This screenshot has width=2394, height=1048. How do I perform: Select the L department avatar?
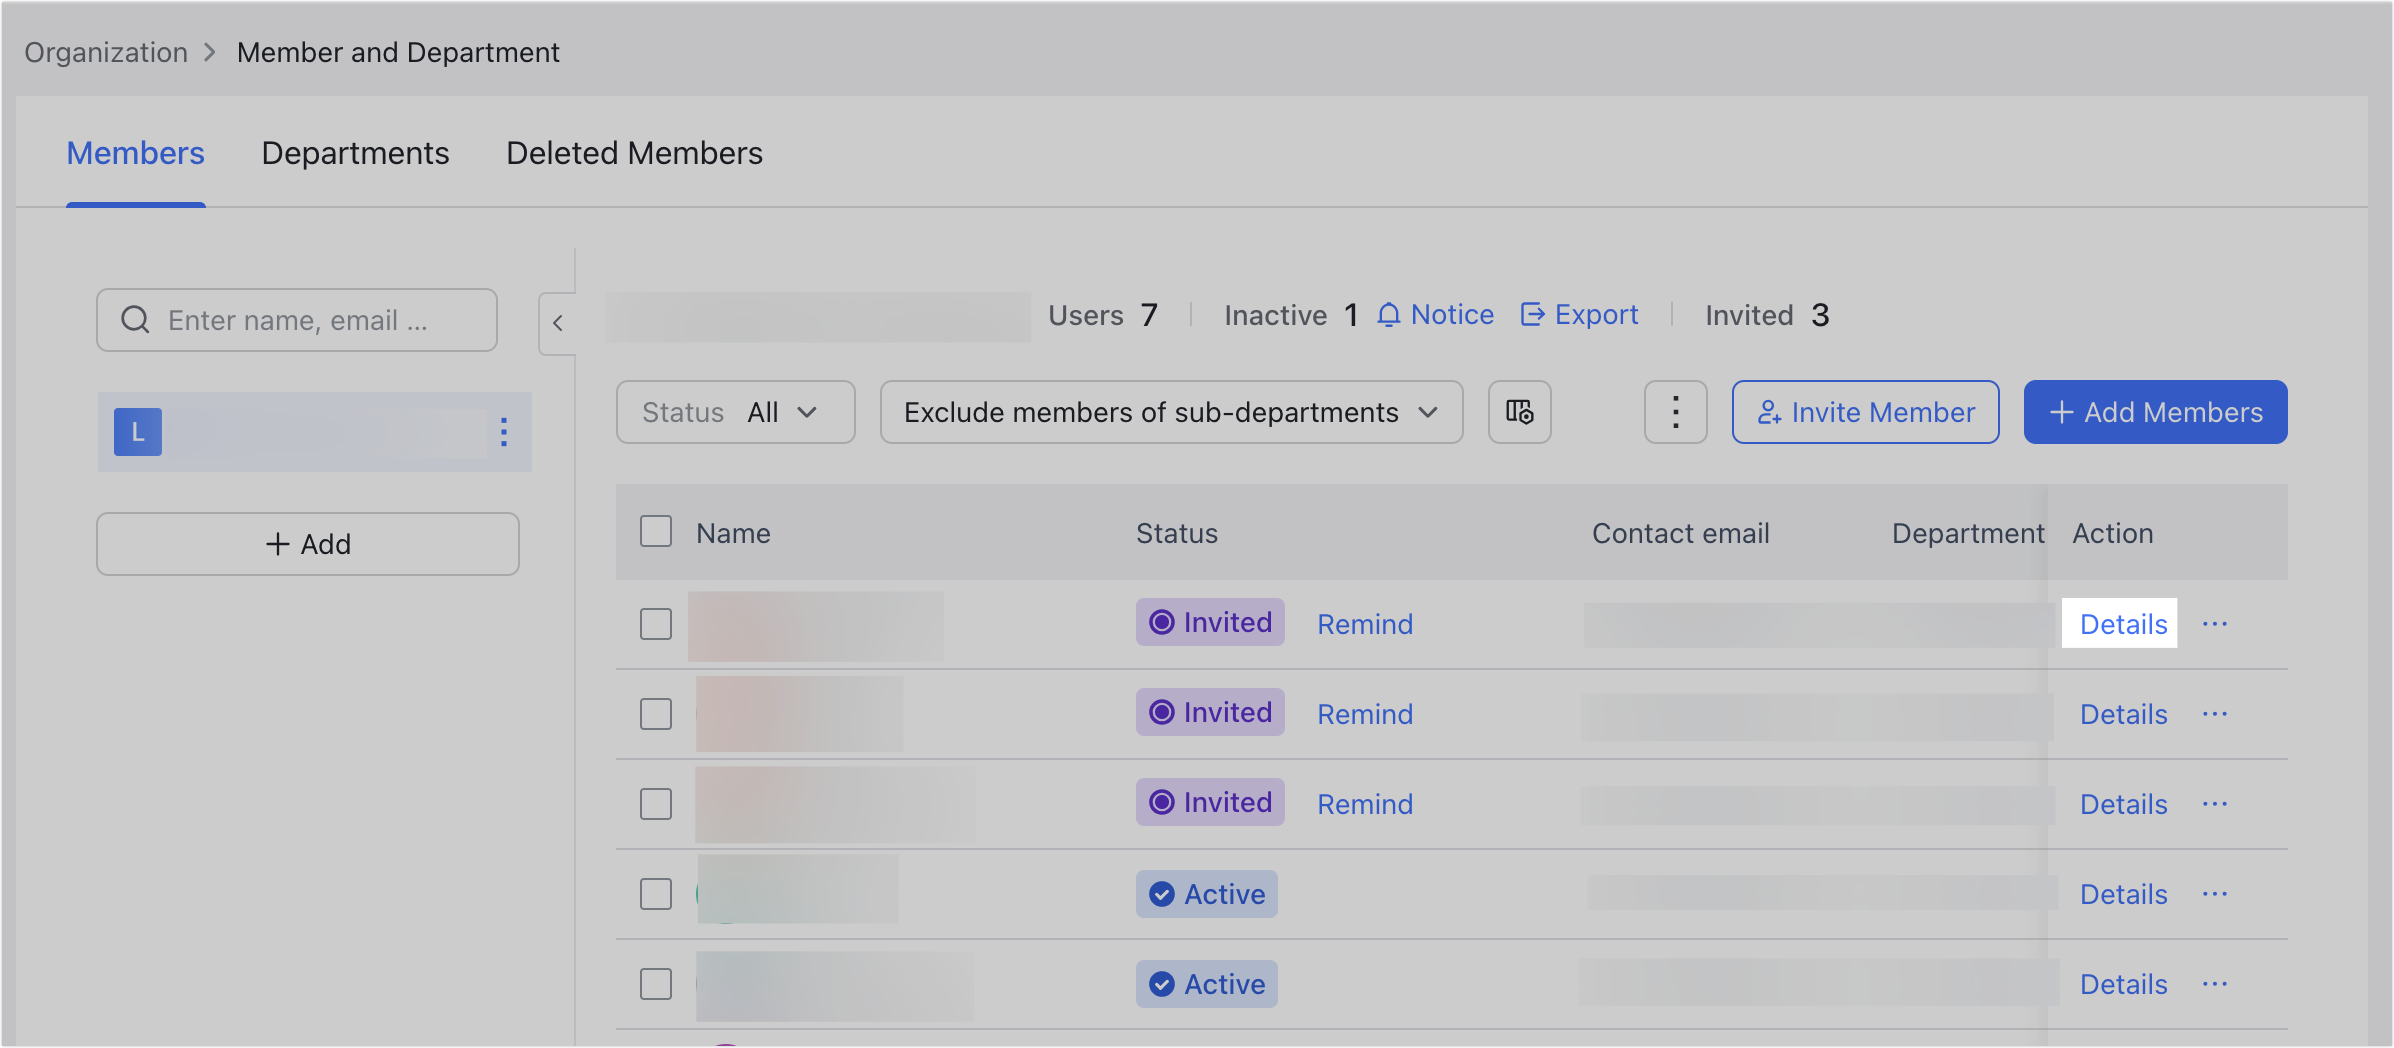coord(138,432)
